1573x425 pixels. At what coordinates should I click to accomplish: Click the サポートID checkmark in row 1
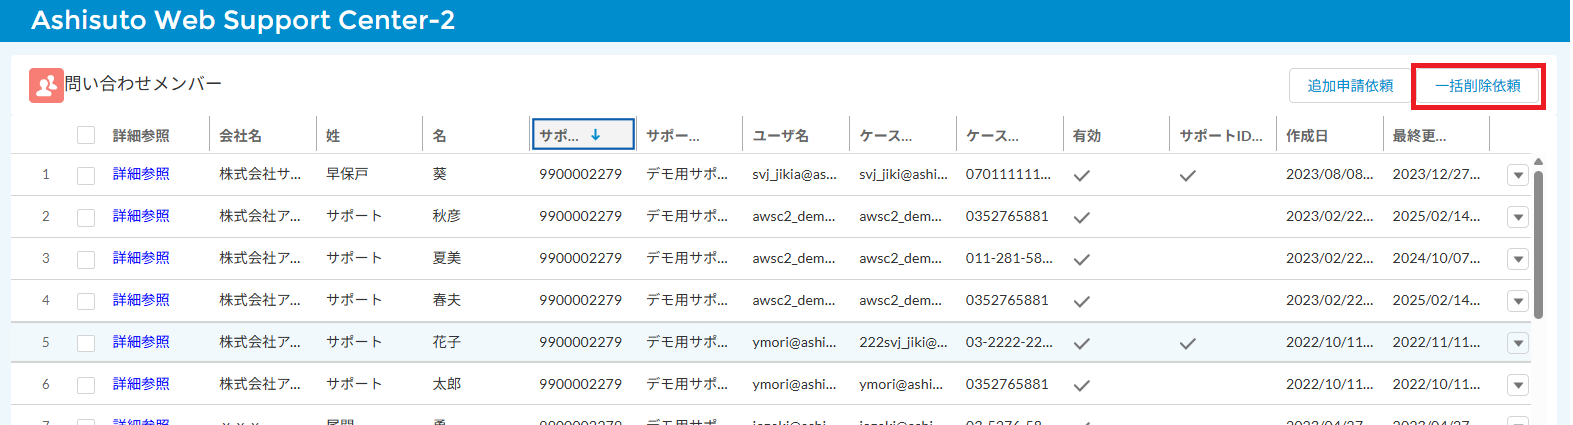pos(1187,175)
